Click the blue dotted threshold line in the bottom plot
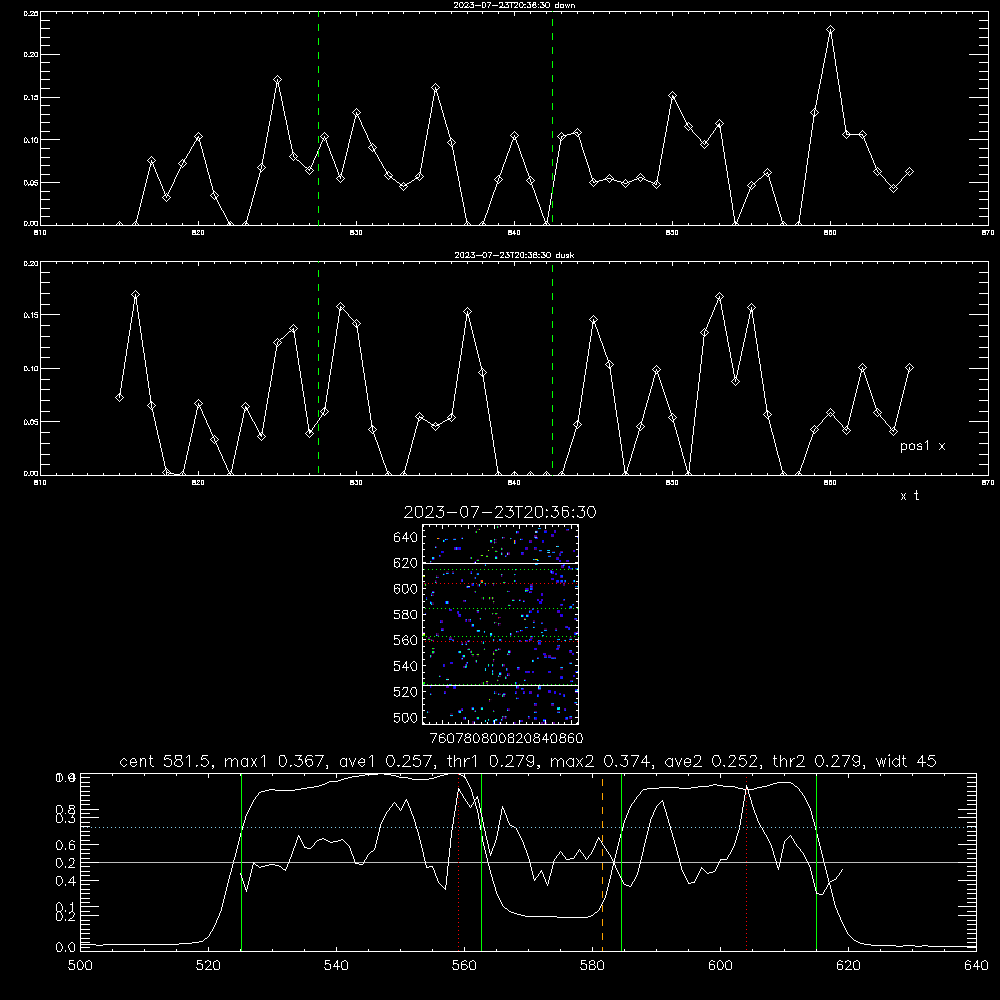 (528, 827)
